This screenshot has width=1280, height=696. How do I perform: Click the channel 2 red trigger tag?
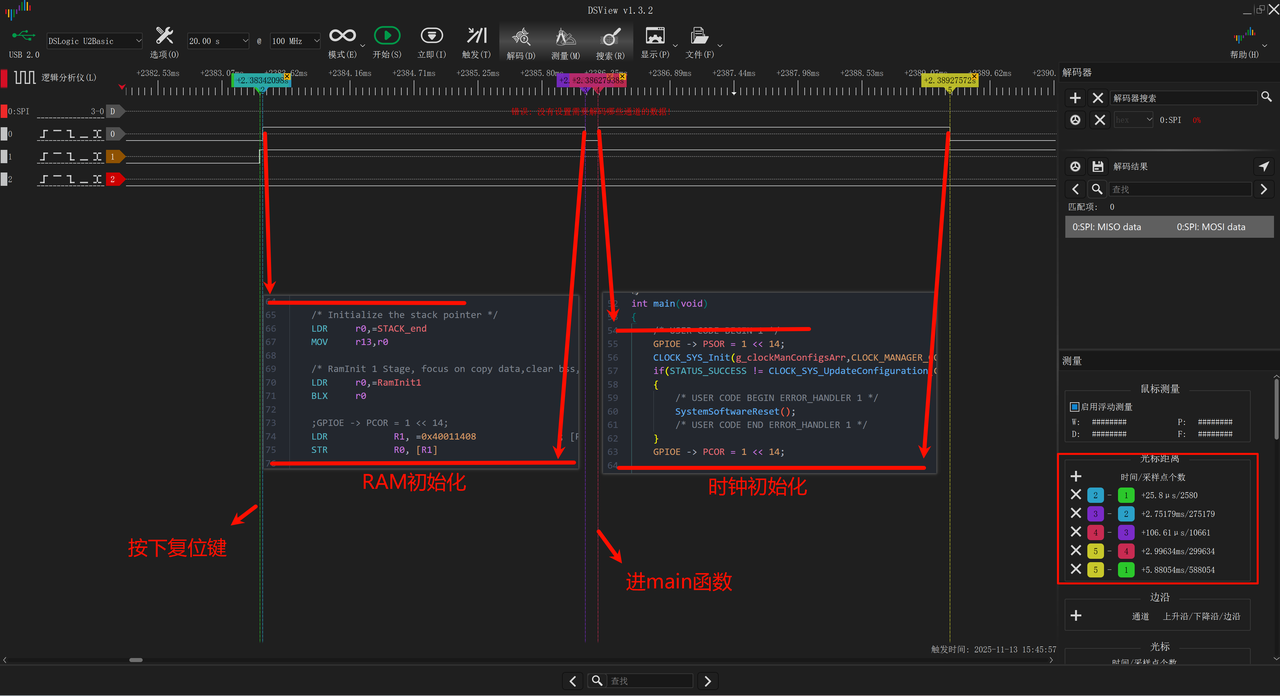(x=114, y=179)
